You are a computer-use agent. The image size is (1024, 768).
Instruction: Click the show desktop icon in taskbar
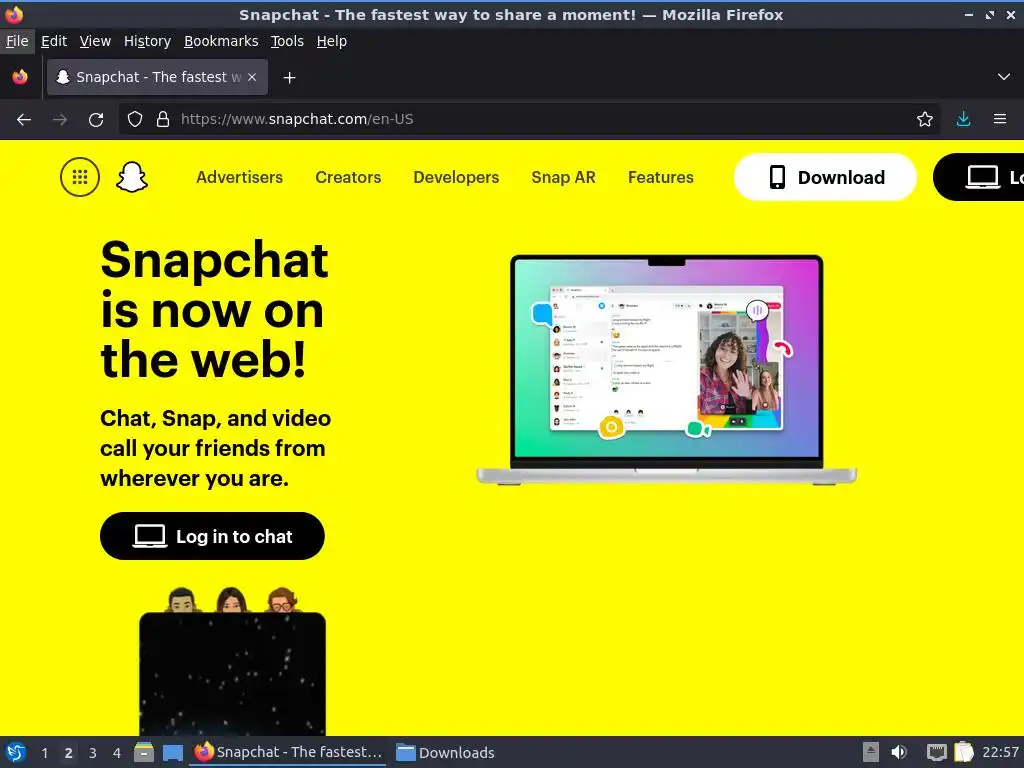[172, 753]
